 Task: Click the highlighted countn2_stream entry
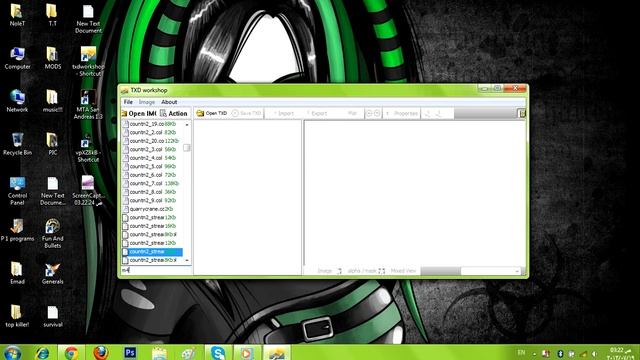click(152, 251)
